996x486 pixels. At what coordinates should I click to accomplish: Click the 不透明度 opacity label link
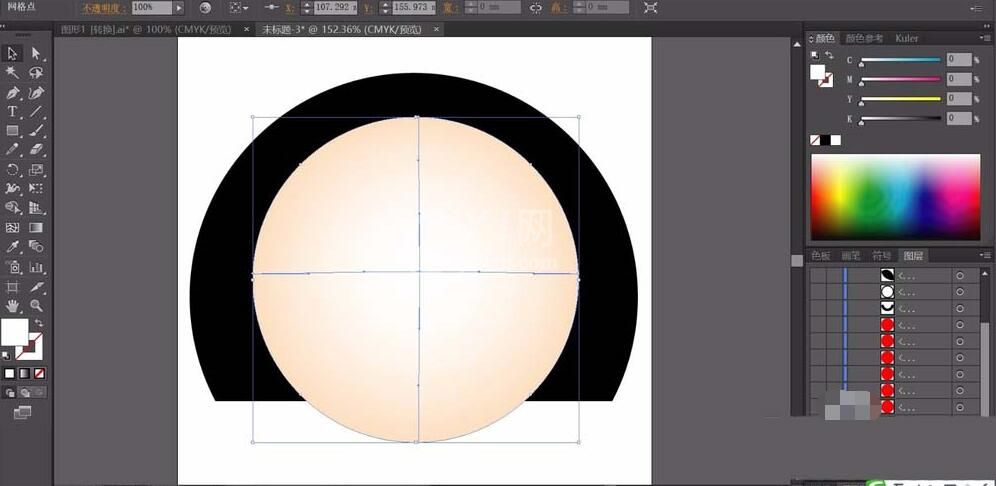click(x=103, y=8)
